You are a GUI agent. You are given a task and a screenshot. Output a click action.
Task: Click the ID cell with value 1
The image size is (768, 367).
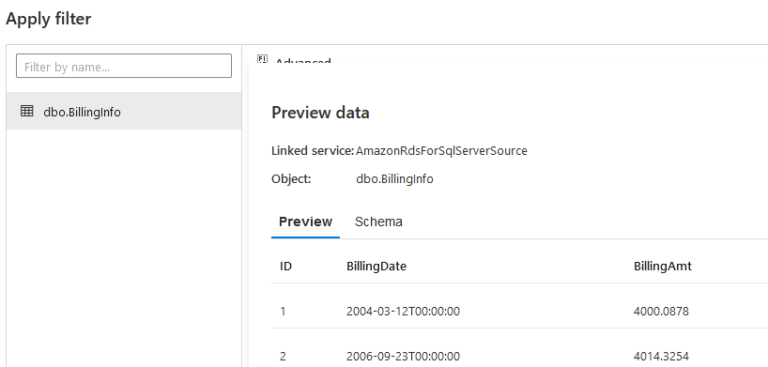283,311
